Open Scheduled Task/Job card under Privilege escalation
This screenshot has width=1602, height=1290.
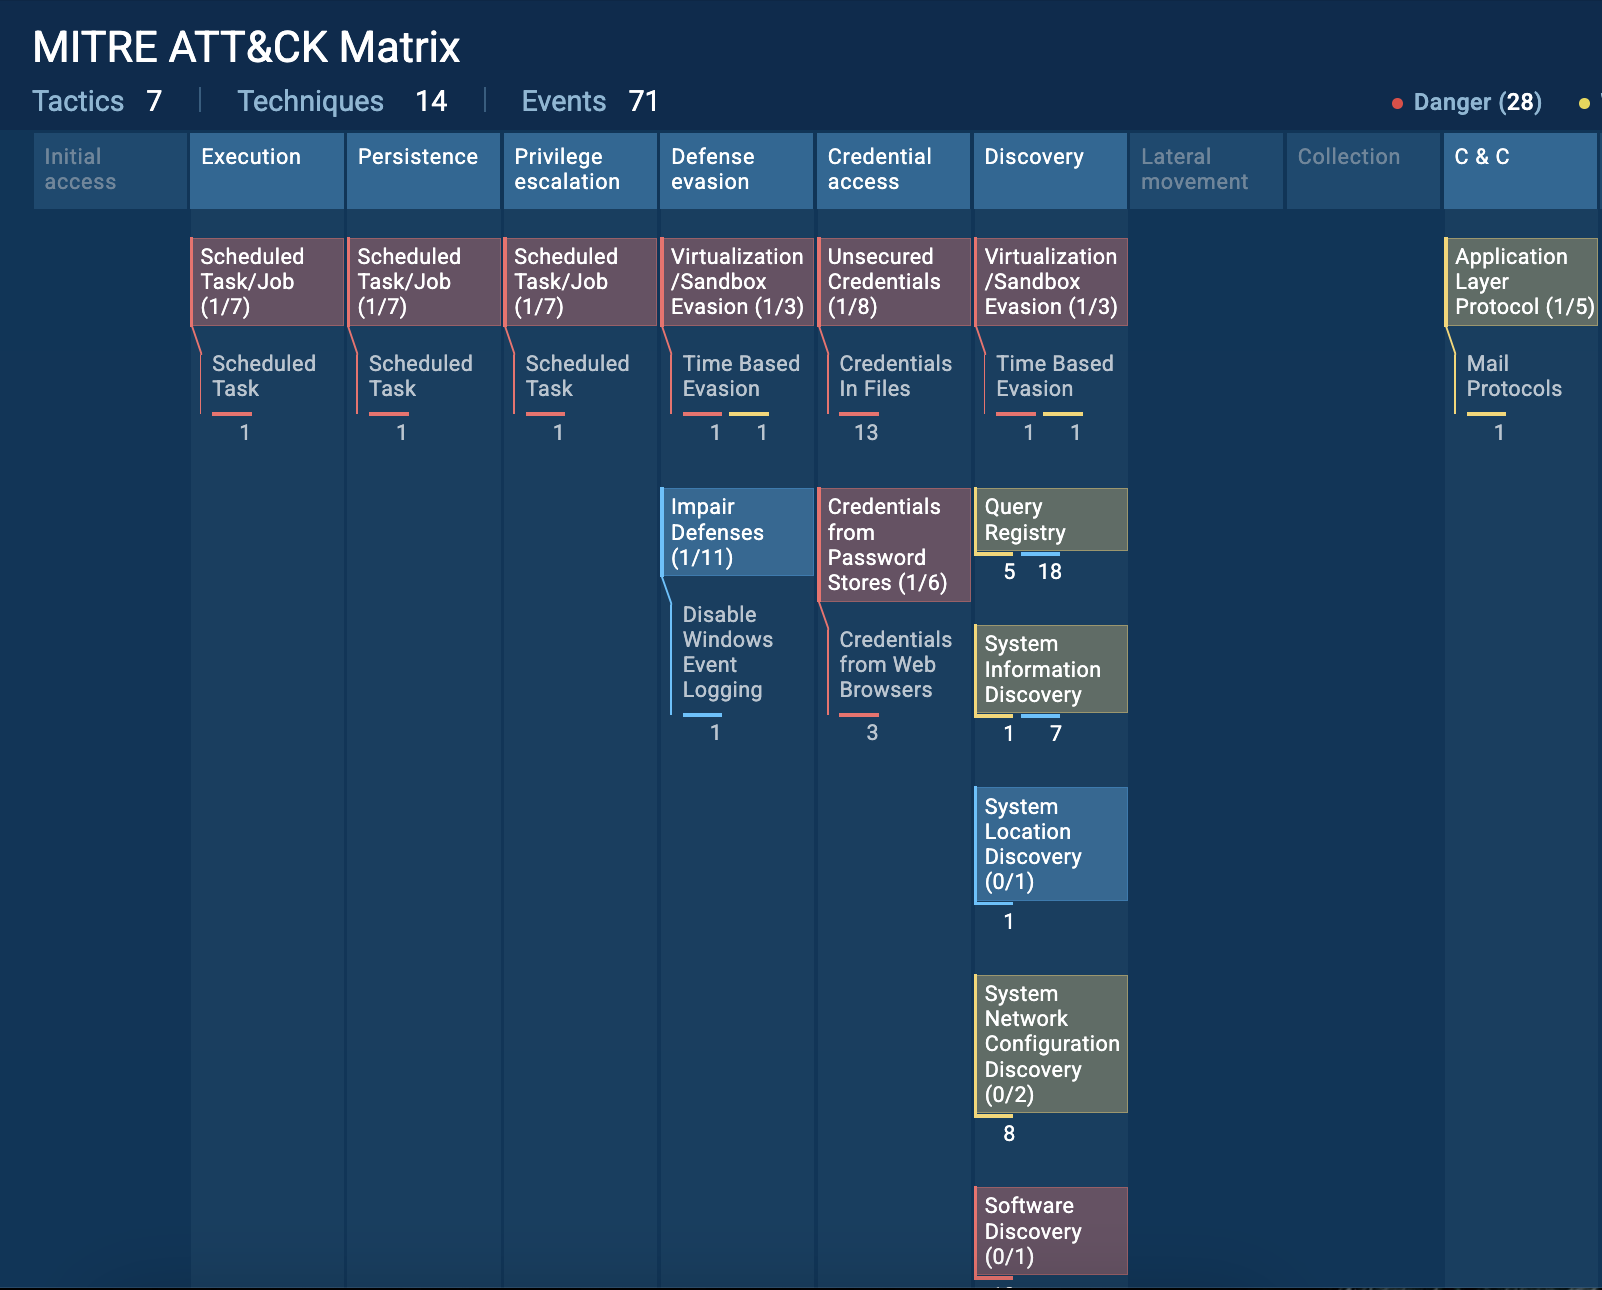point(580,282)
